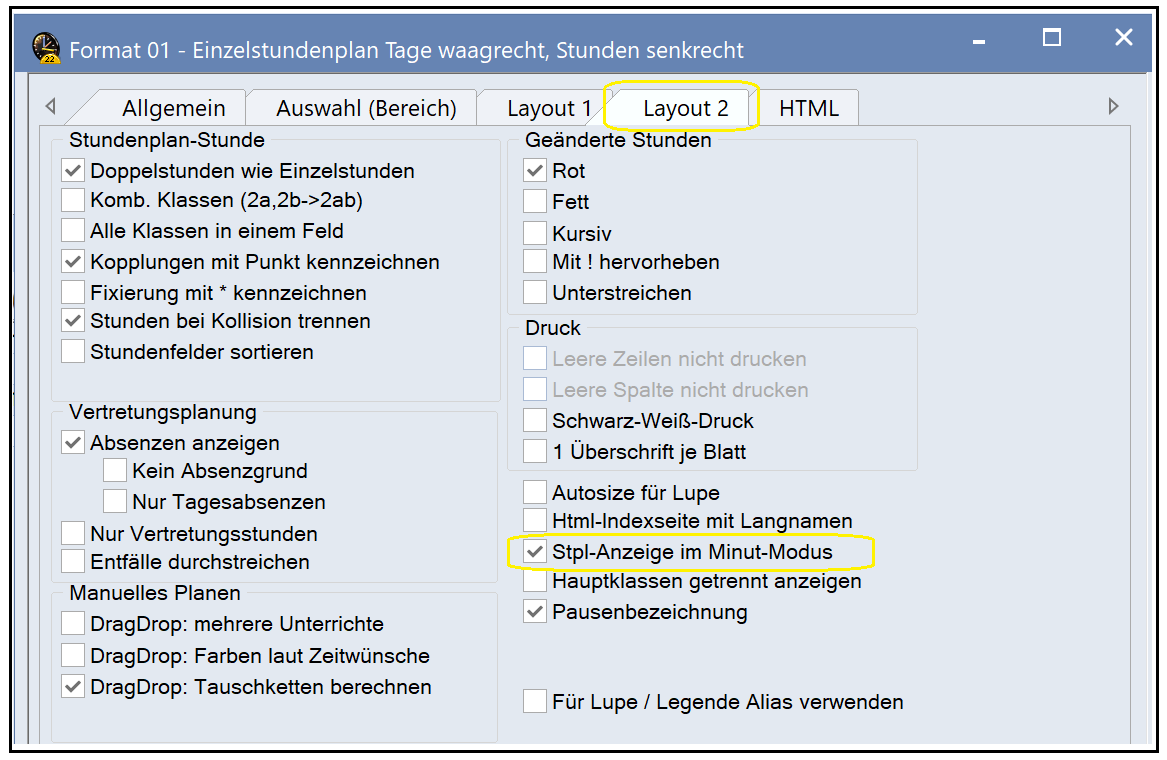Check Für Lupe / Legende Alias verwenden

[535, 702]
